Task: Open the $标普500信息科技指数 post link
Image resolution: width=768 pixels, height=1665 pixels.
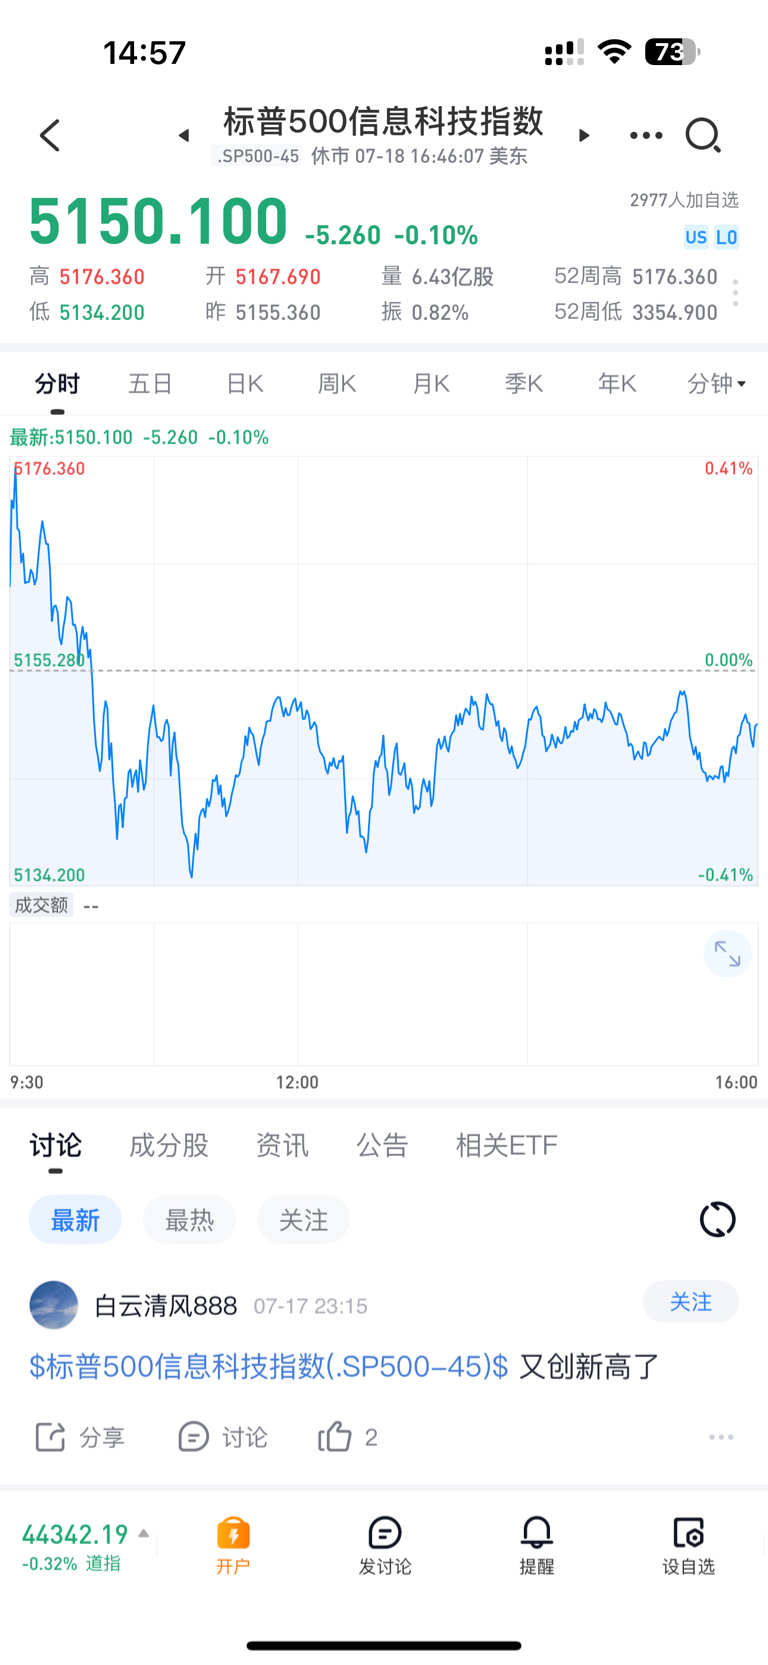Action: (268, 1366)
